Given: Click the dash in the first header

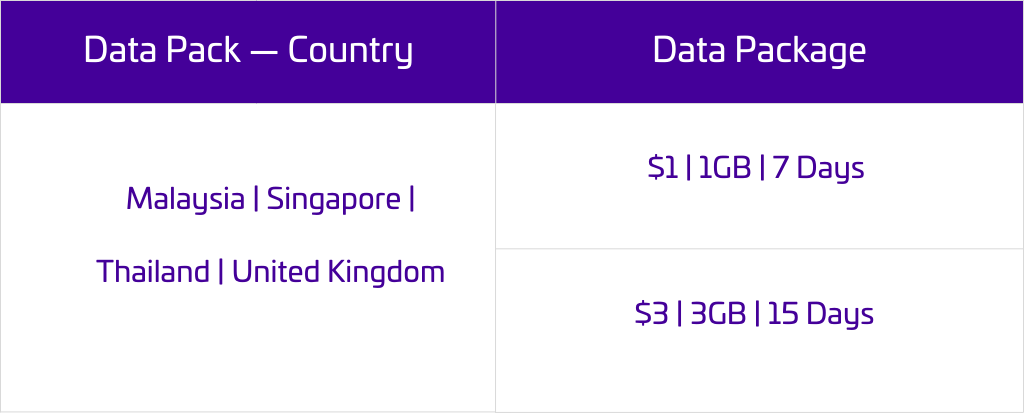Looking at the screenshot, I should 264,51.
